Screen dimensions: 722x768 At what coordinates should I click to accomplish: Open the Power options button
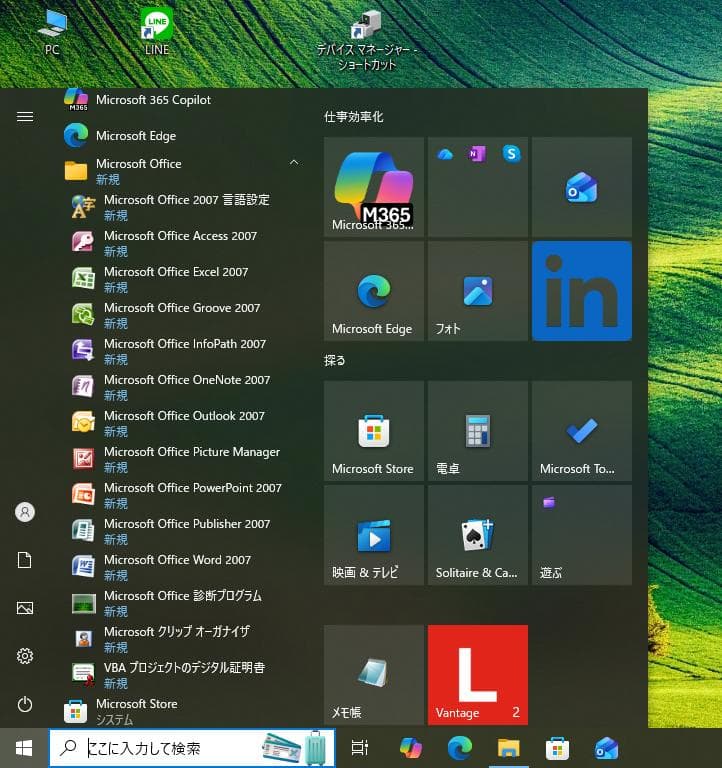pyautogui.click(x=25, y=704)
